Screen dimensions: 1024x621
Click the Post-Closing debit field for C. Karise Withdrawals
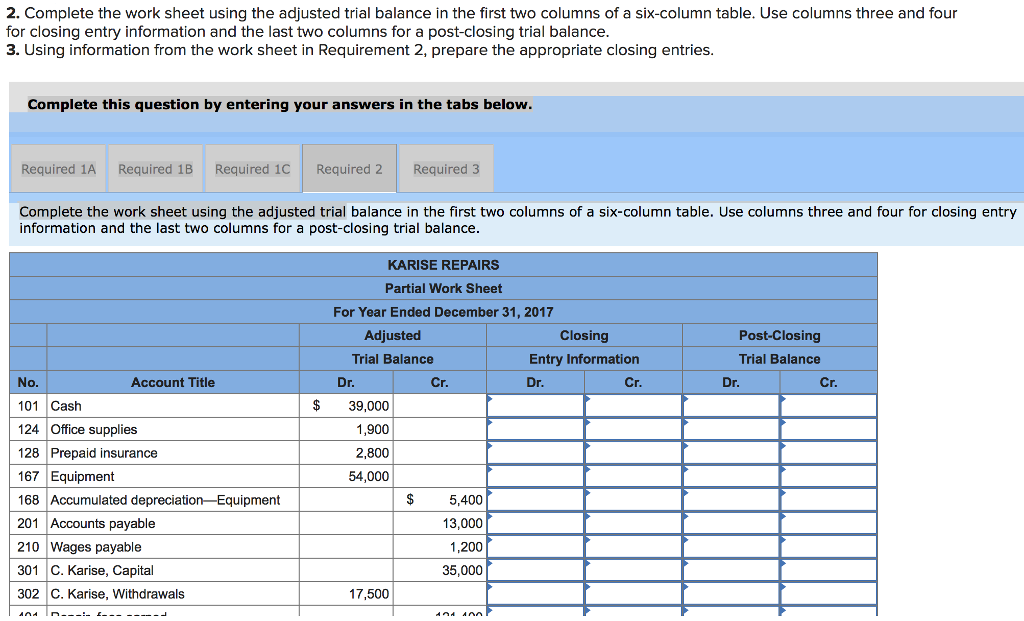[731, 593]
